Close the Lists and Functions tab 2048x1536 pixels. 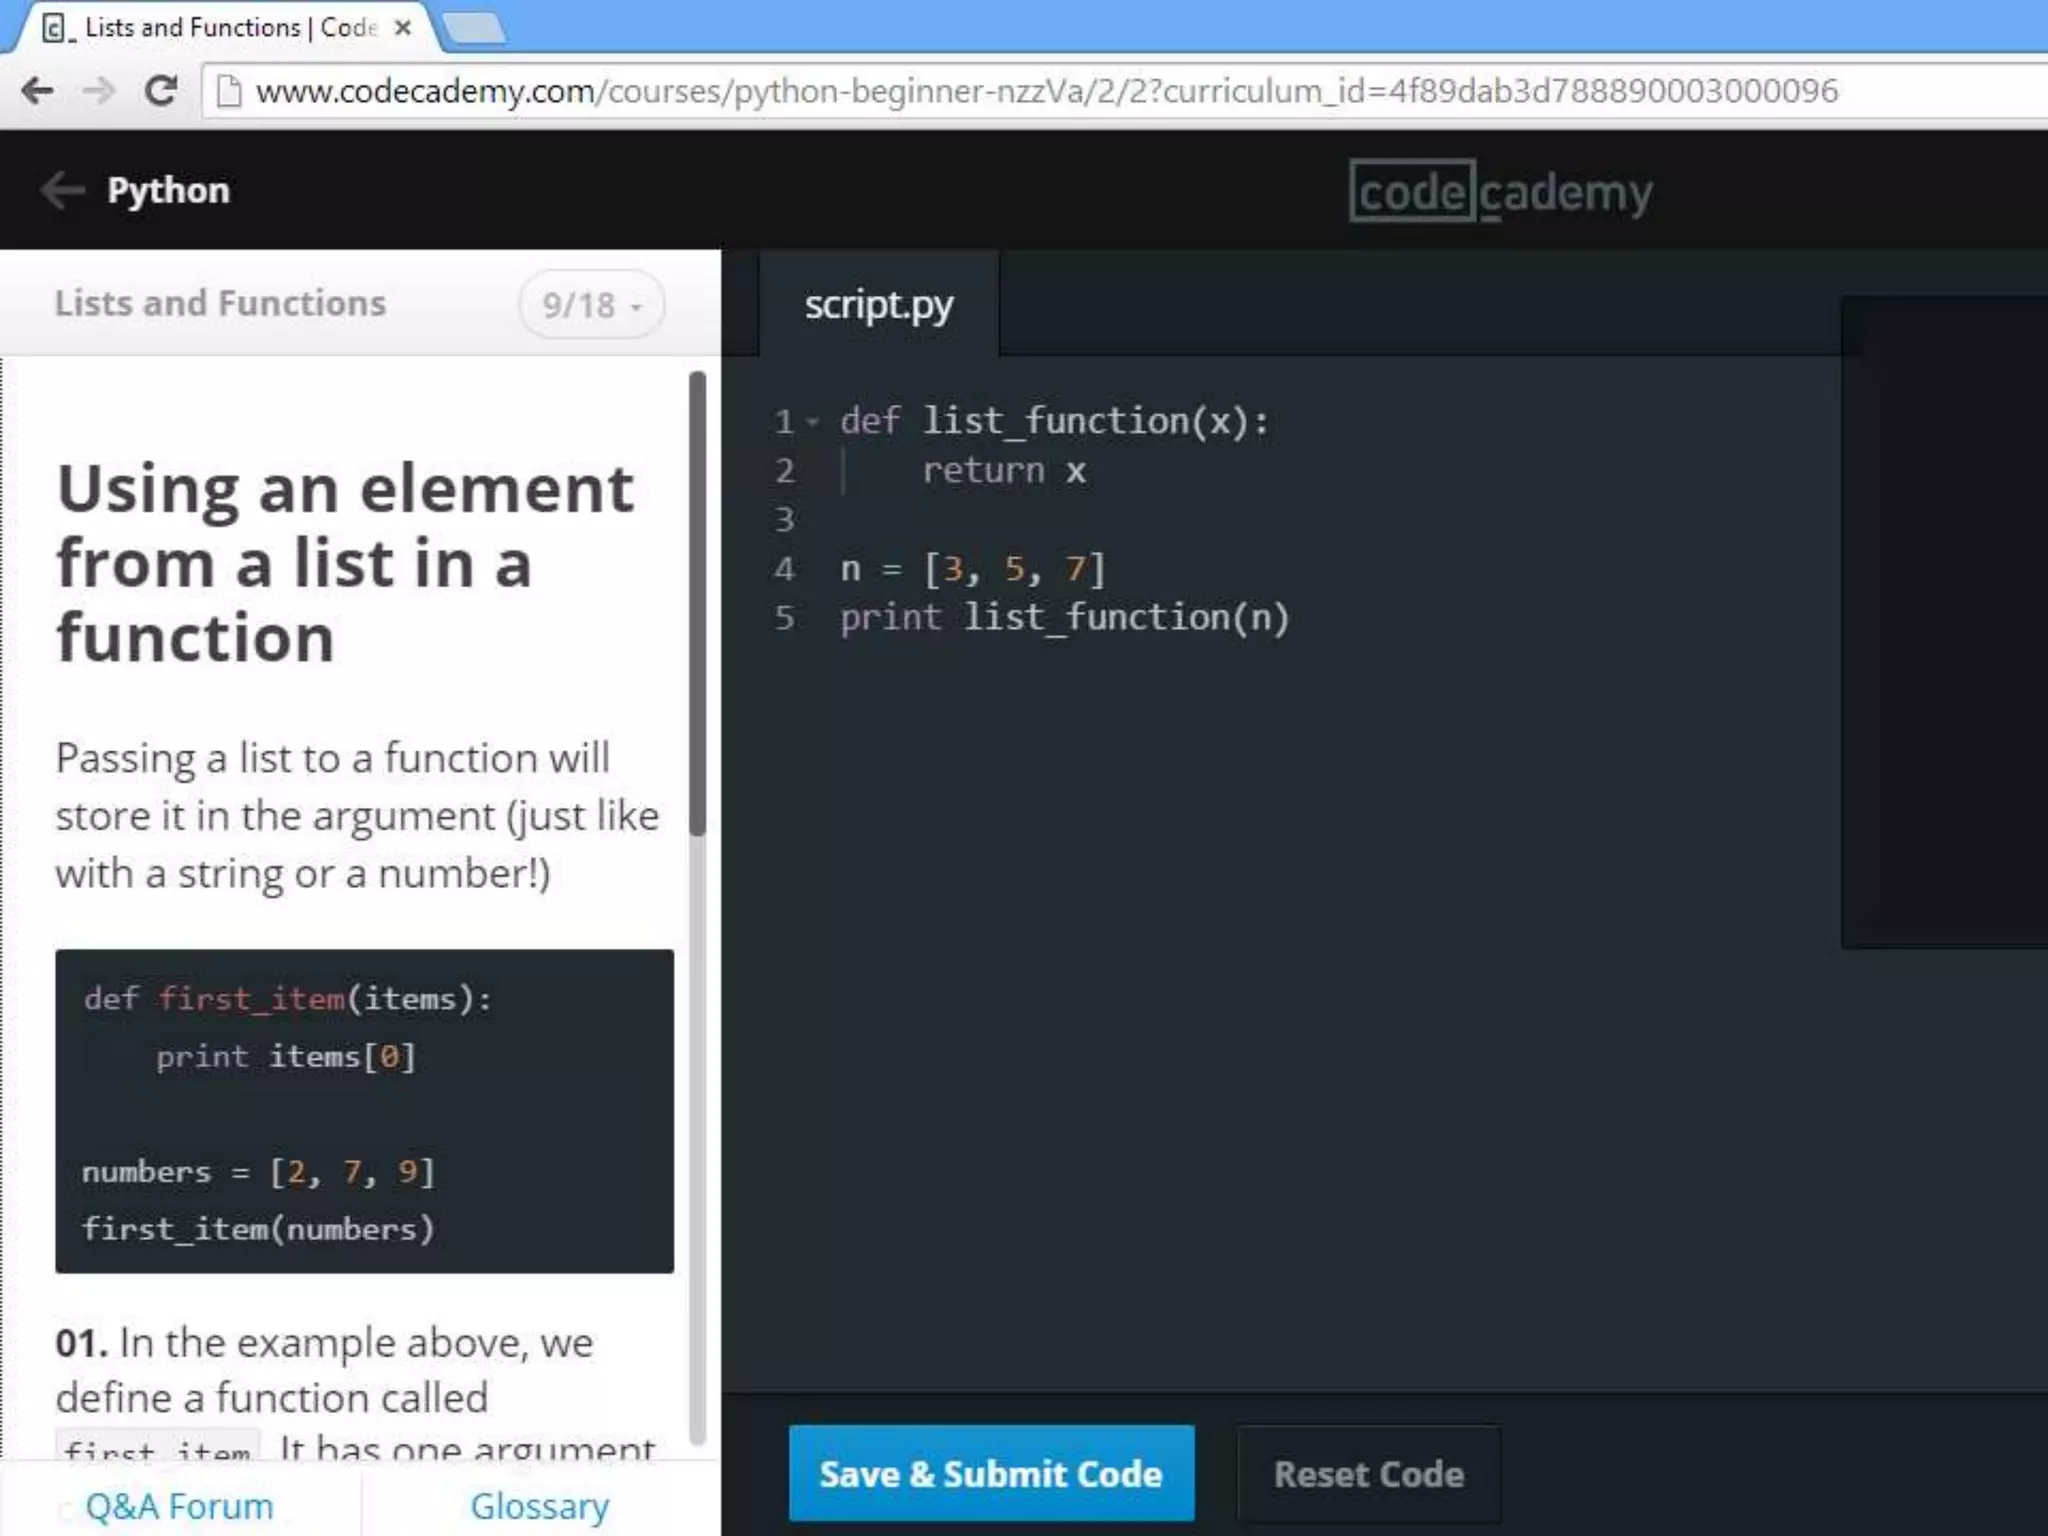pyautogui.click(x=403, y=28)
